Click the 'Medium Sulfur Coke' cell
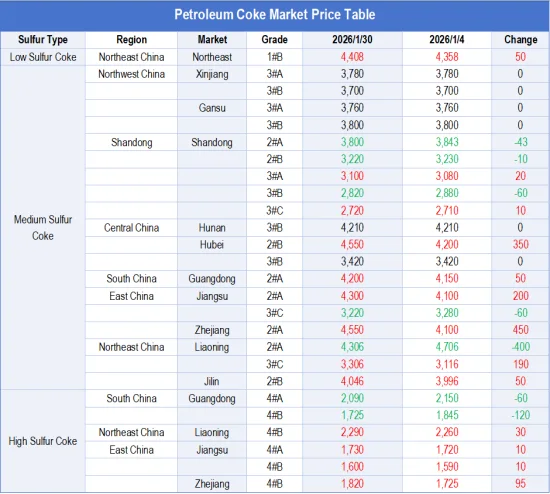The height and width of the screenshot is (494, 550). click(43, 228)
